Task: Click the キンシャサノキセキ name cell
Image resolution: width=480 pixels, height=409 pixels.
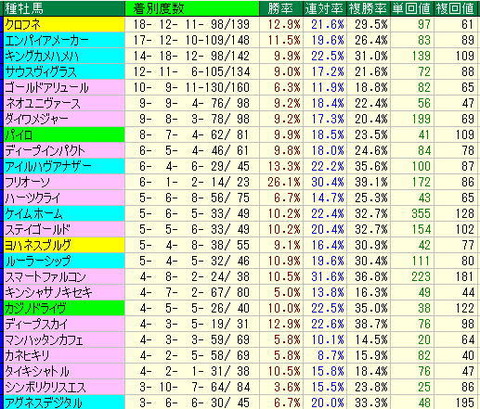Action: 64,293
